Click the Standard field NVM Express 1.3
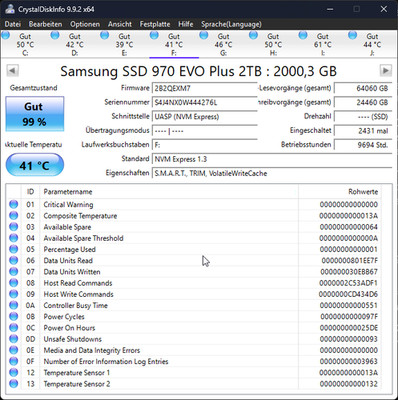The image size is (398, 400). coord(272,159)
